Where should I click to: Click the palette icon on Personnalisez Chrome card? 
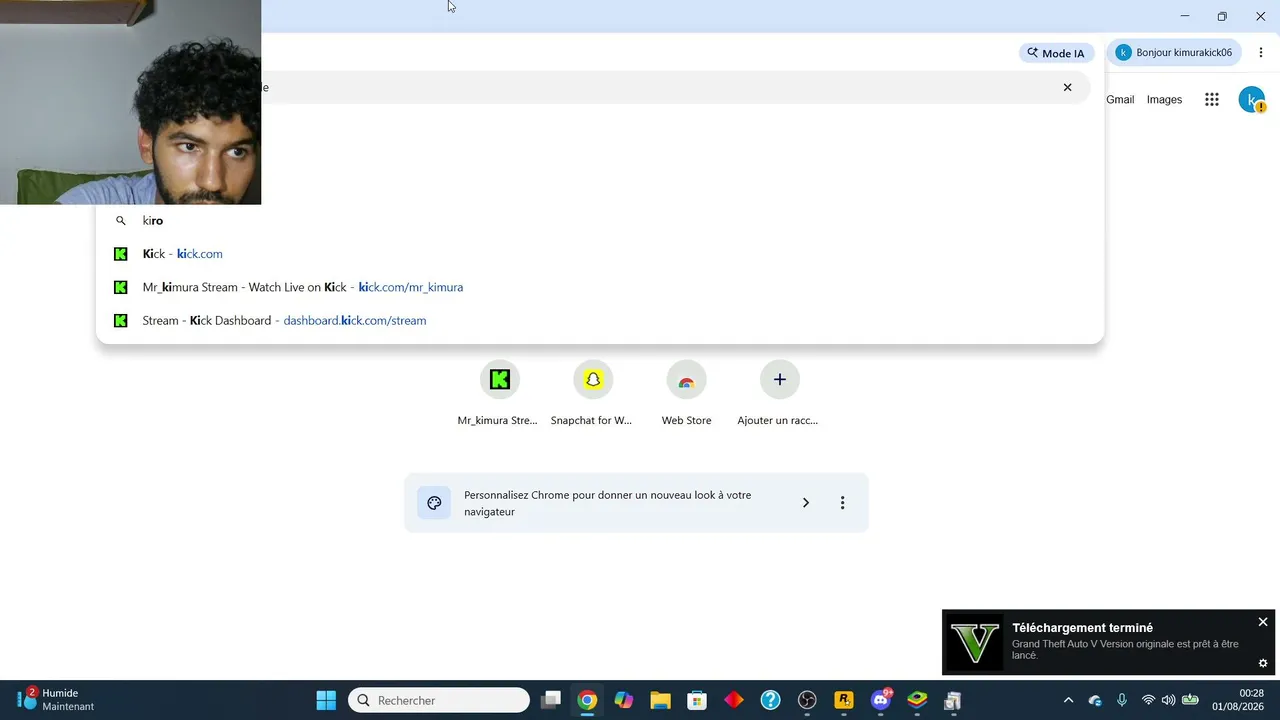click(x=434, y=503)
